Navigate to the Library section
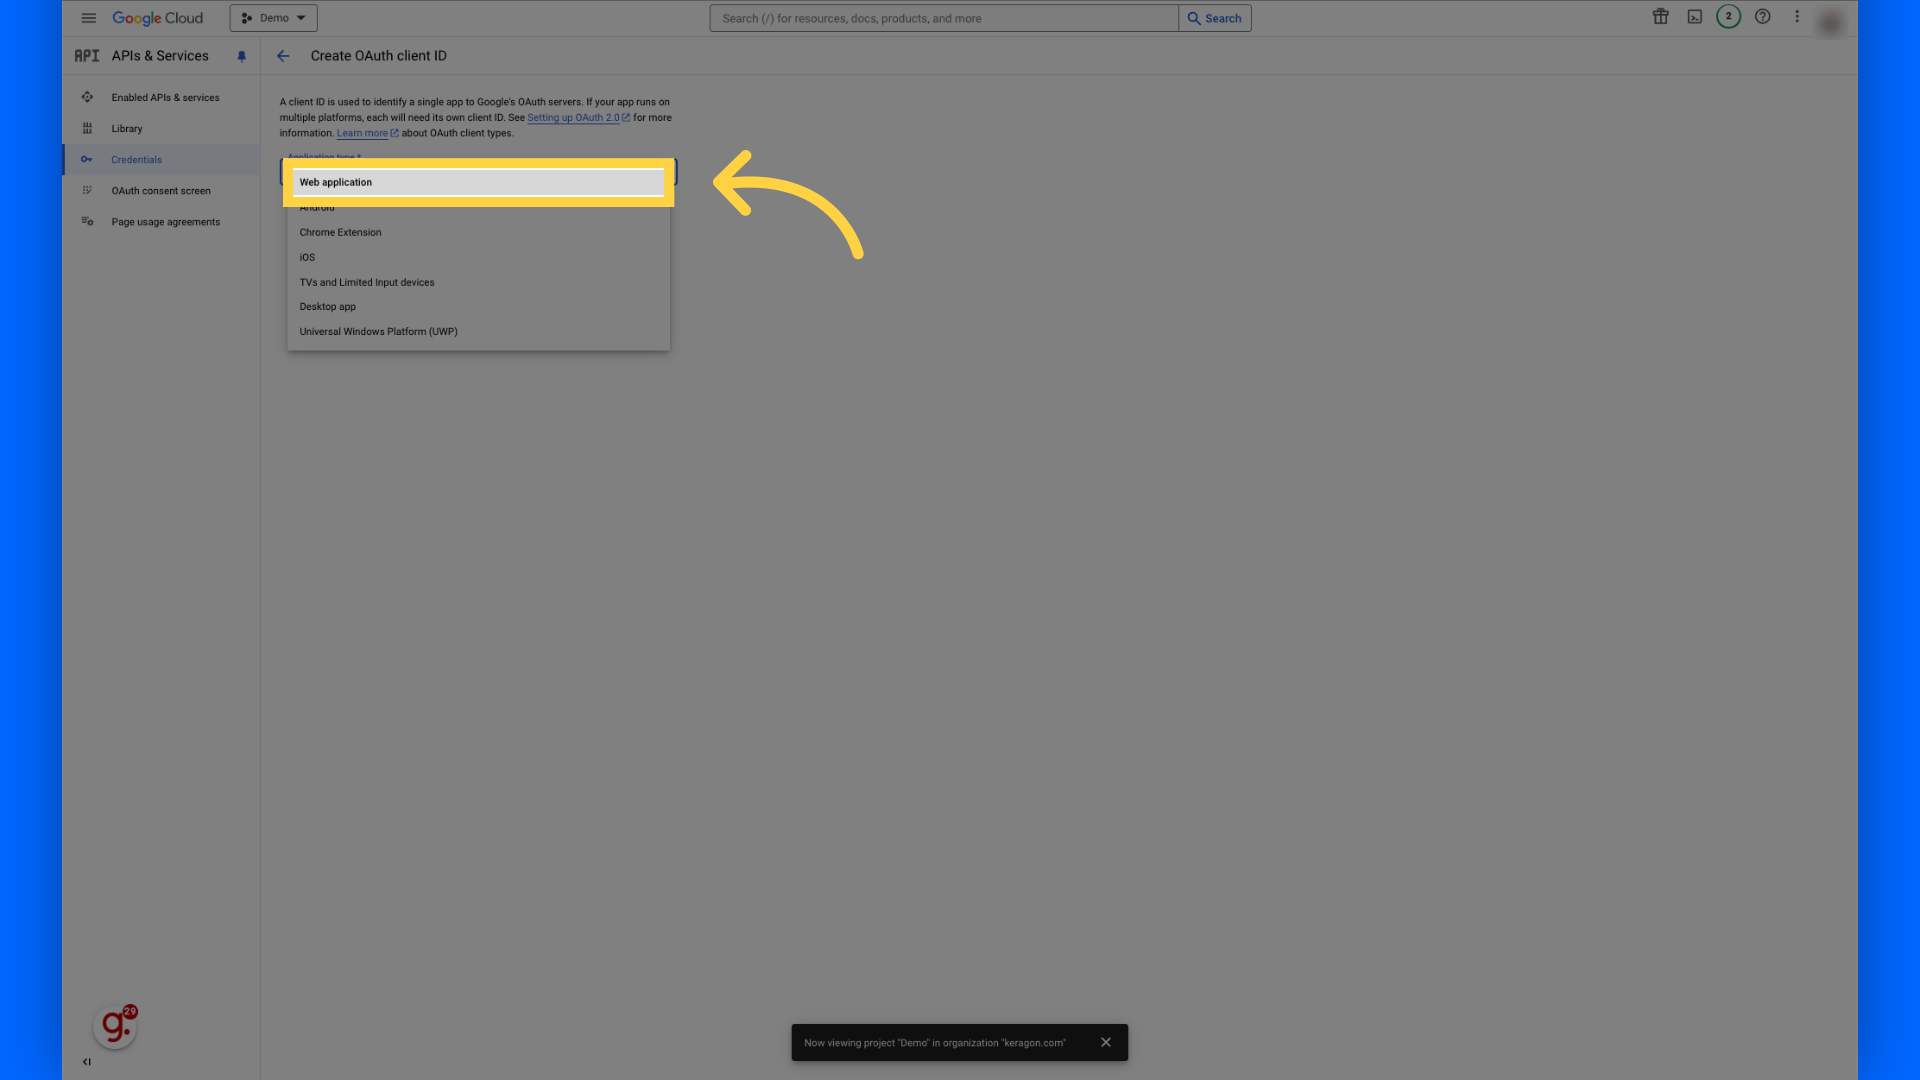The width and height of the screenshot is (1920, 1080). [x=126, y=128]
